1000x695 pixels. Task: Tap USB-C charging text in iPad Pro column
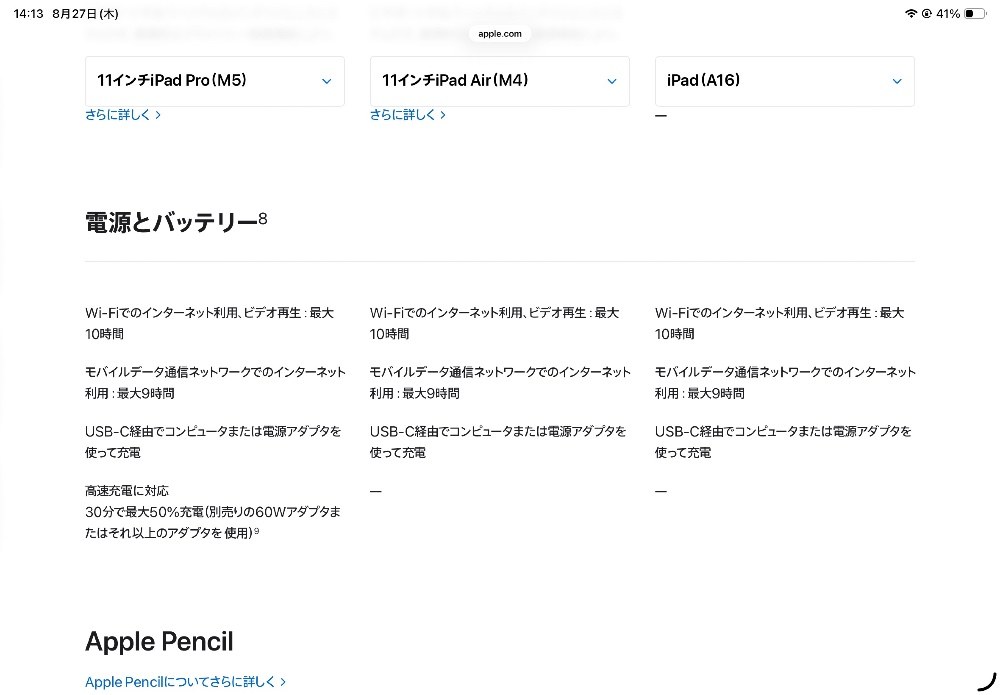[x=213, y=441]
